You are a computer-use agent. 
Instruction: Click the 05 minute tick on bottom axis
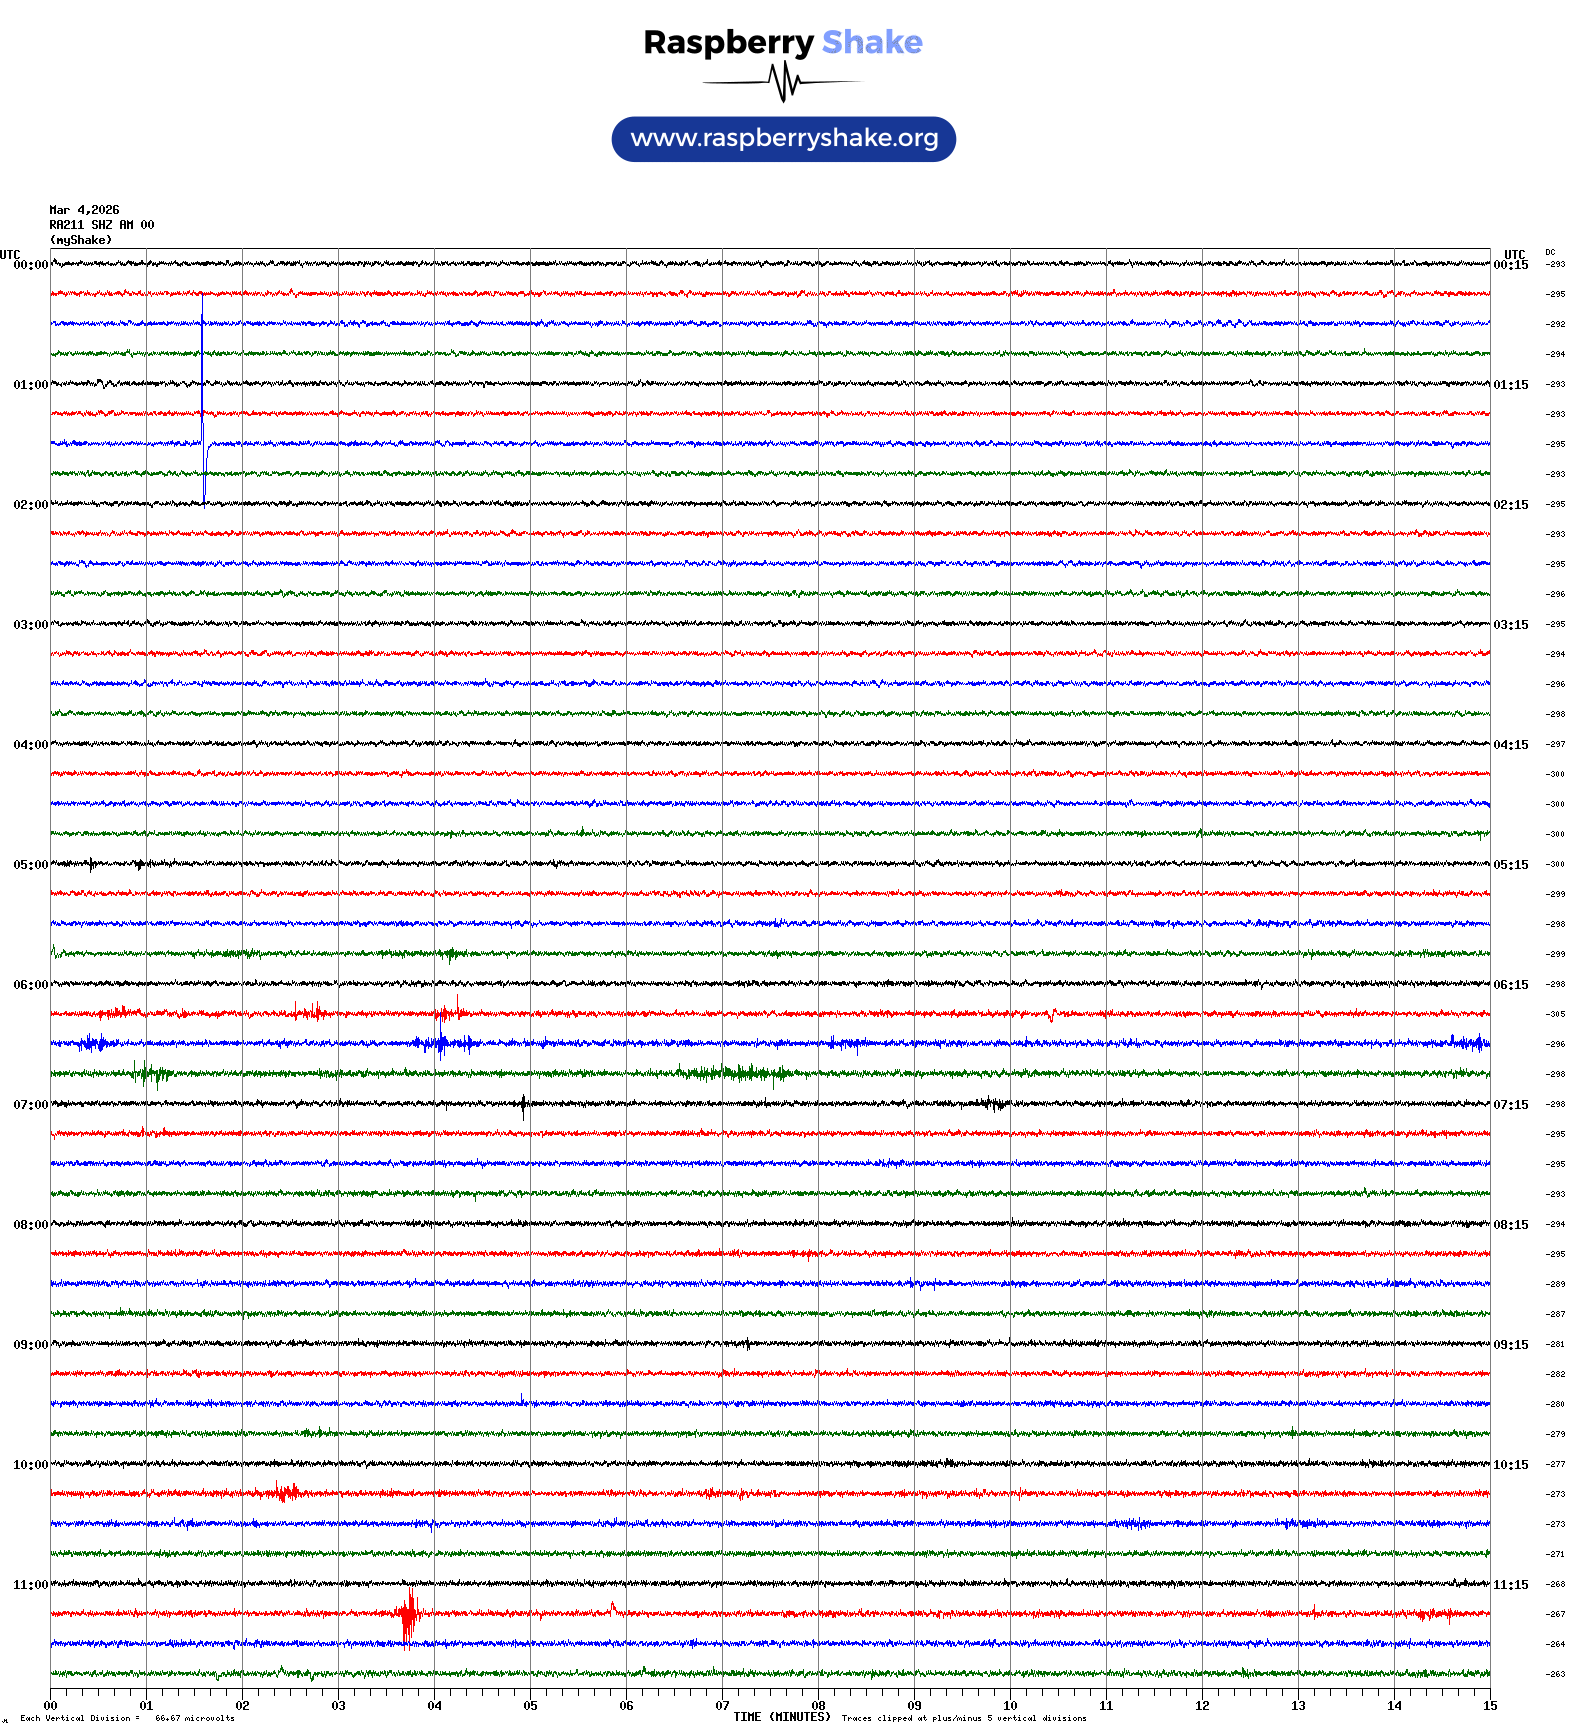pyautogui.click(x=530, y=1706)
